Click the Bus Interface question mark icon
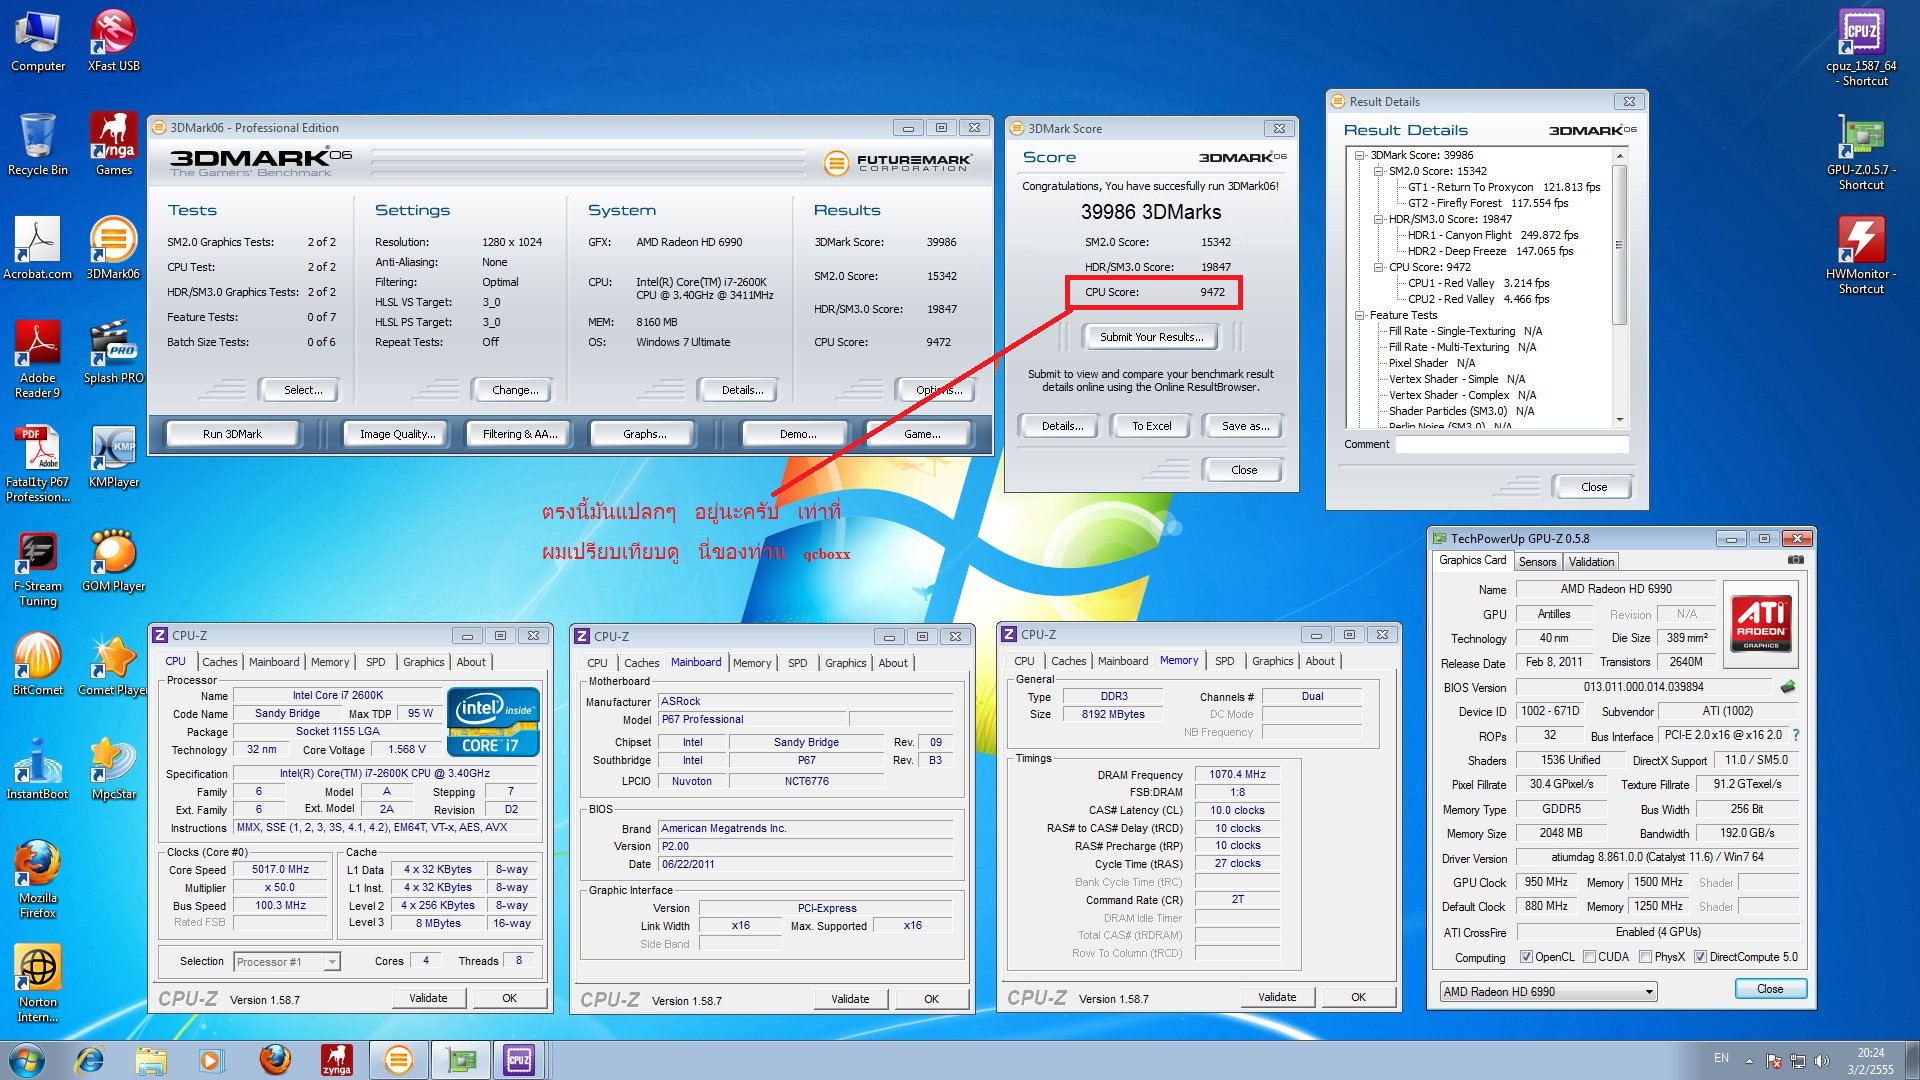This screenshot has height=1080, width=1920. (1796, 735)
